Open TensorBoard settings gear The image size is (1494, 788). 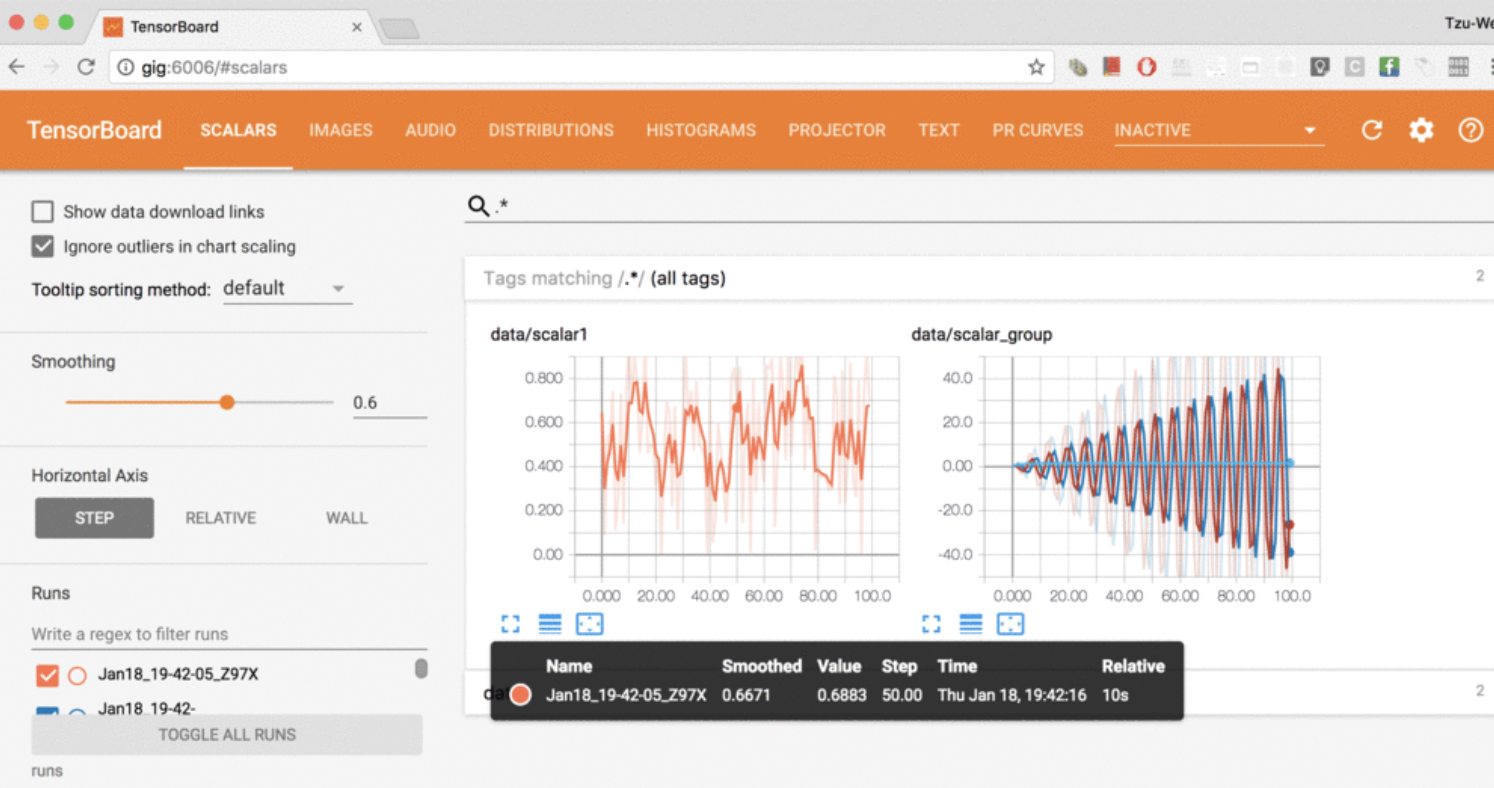coord(1421,130)
